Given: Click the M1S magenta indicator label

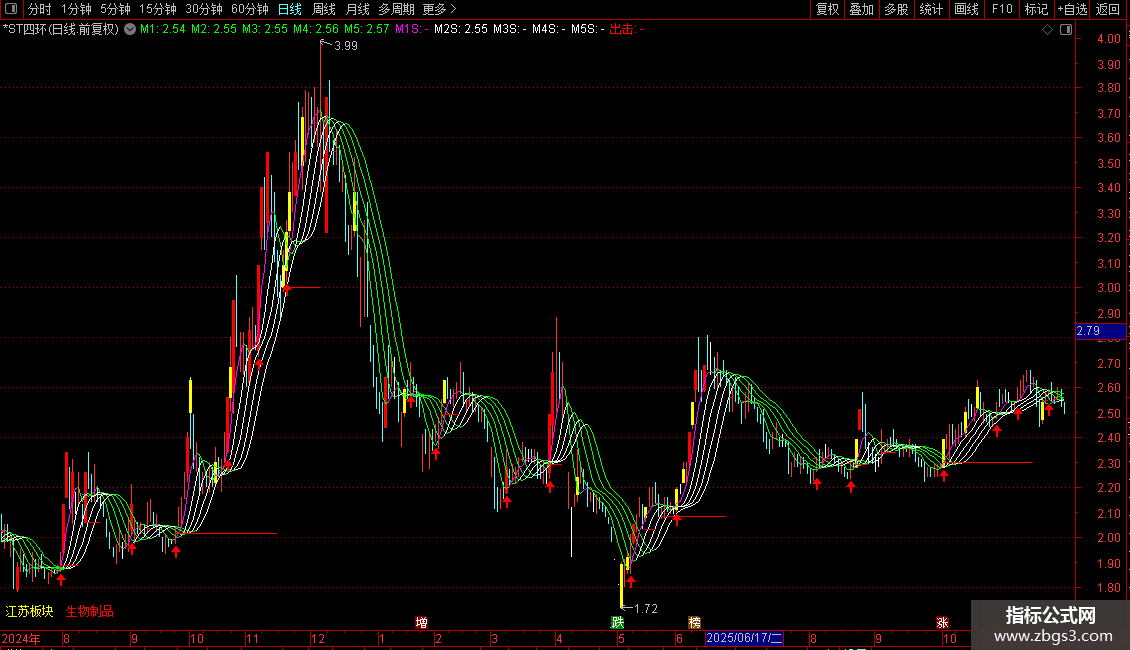Looking at the screenshot, I should [x=411, y=30].
